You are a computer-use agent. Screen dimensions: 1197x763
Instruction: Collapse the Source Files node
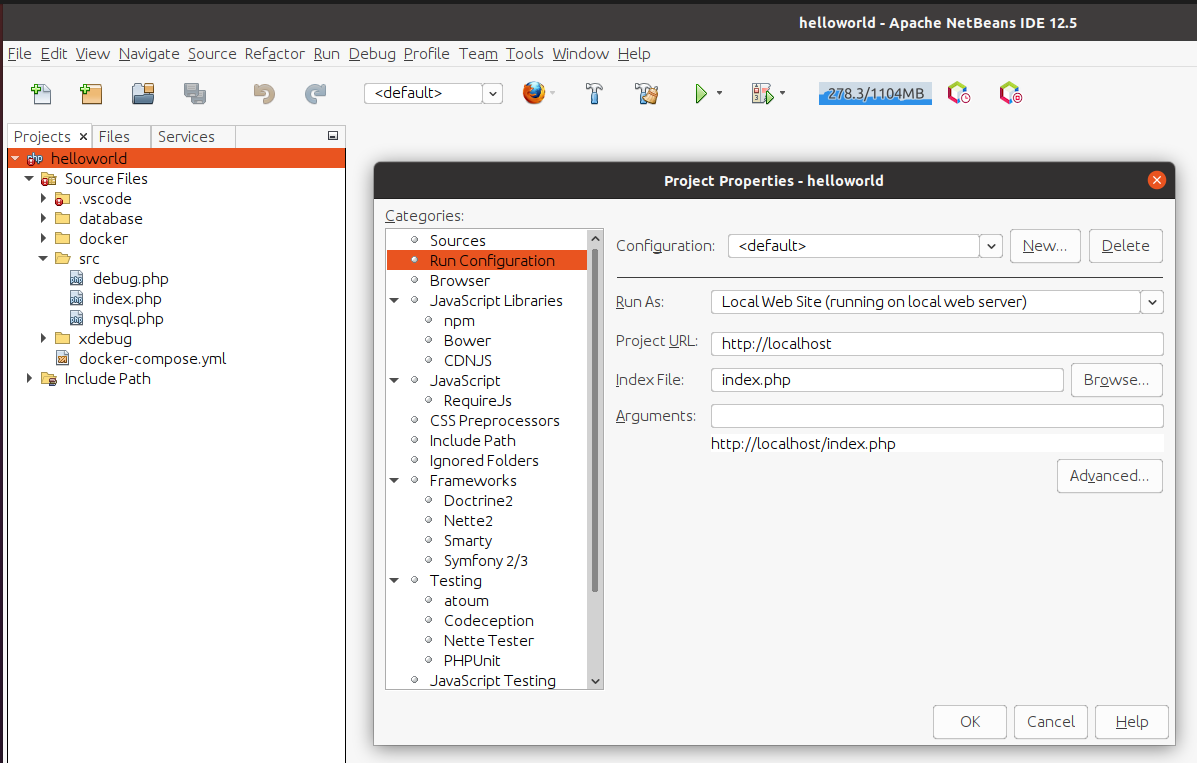[x=29, y=179]
